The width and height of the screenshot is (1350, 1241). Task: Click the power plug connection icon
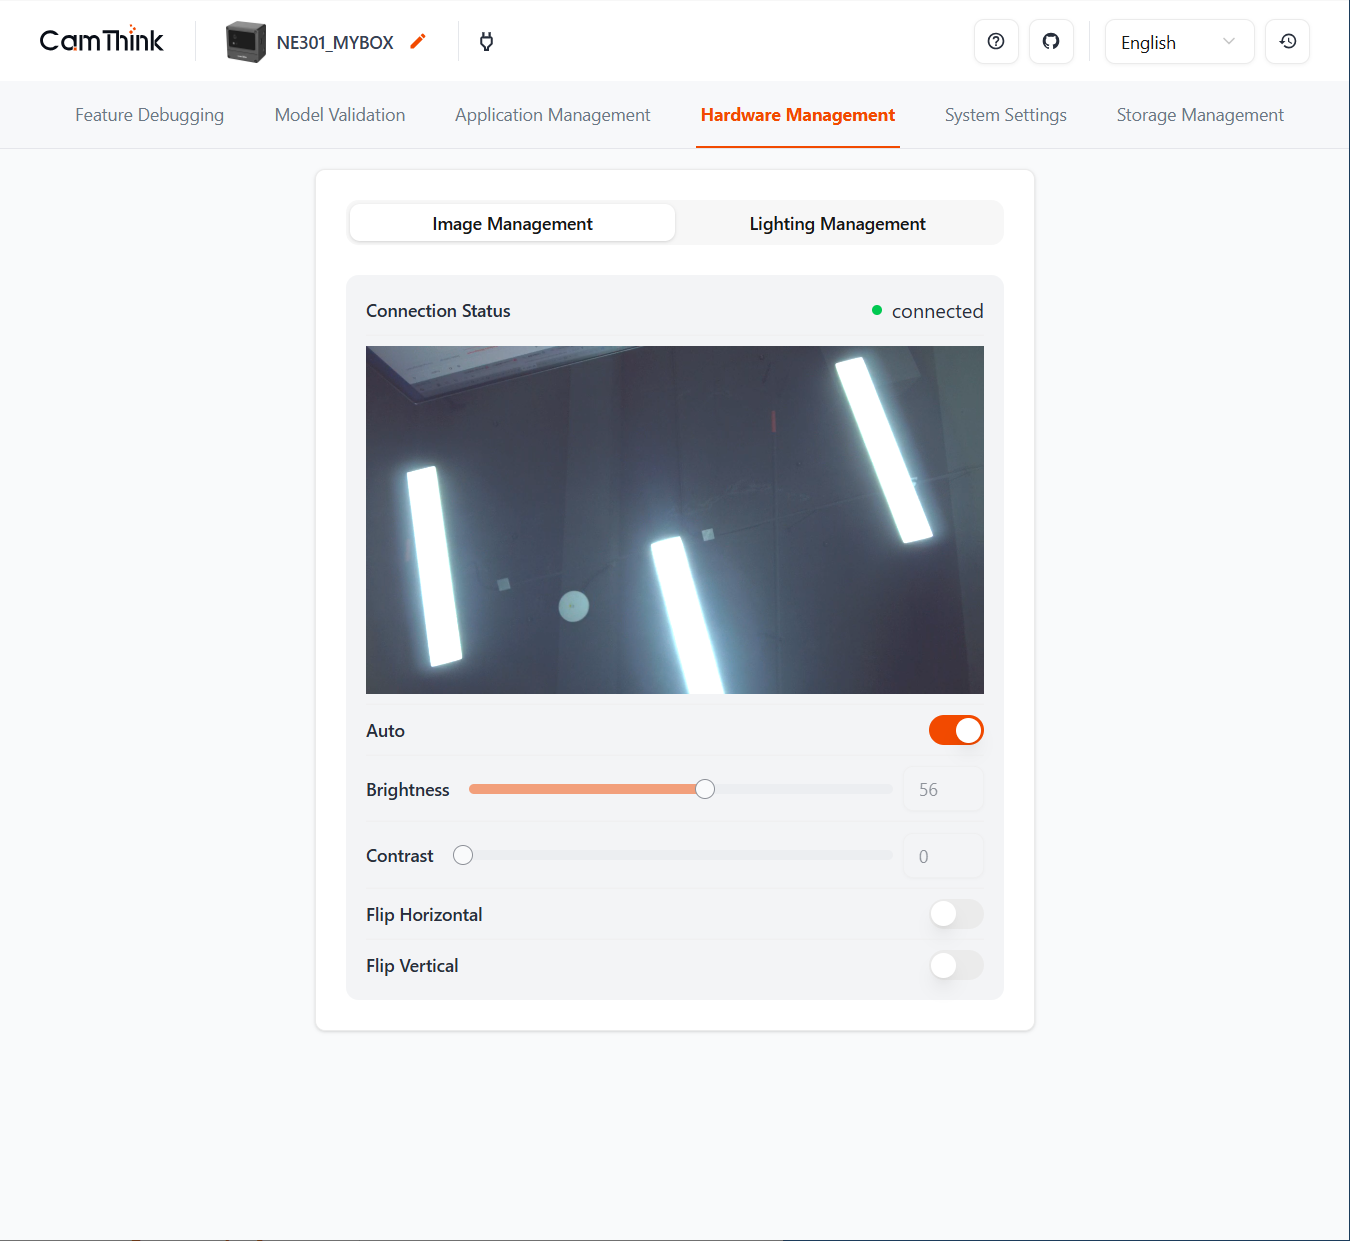pyautogui.click(x=486, y=42)
